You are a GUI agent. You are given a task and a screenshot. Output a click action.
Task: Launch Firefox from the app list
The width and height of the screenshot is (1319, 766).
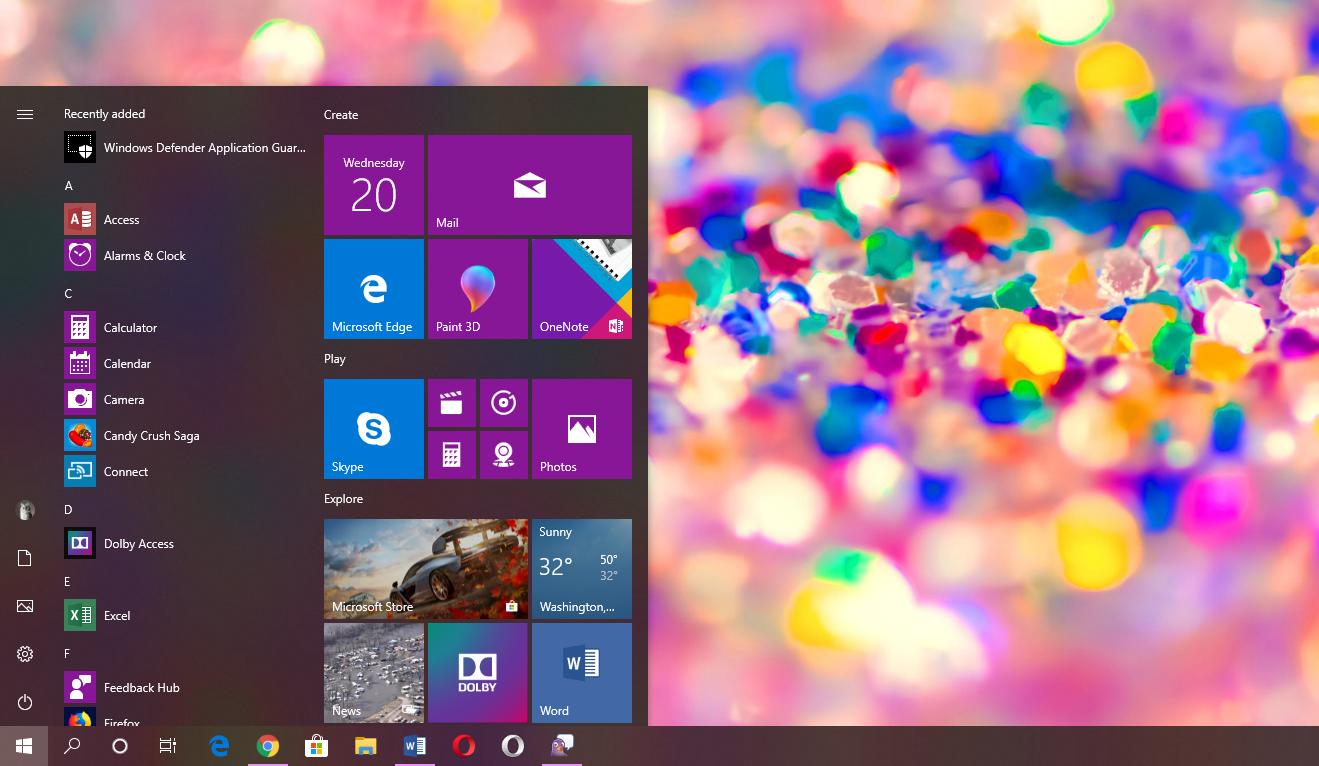pos(185,717)
